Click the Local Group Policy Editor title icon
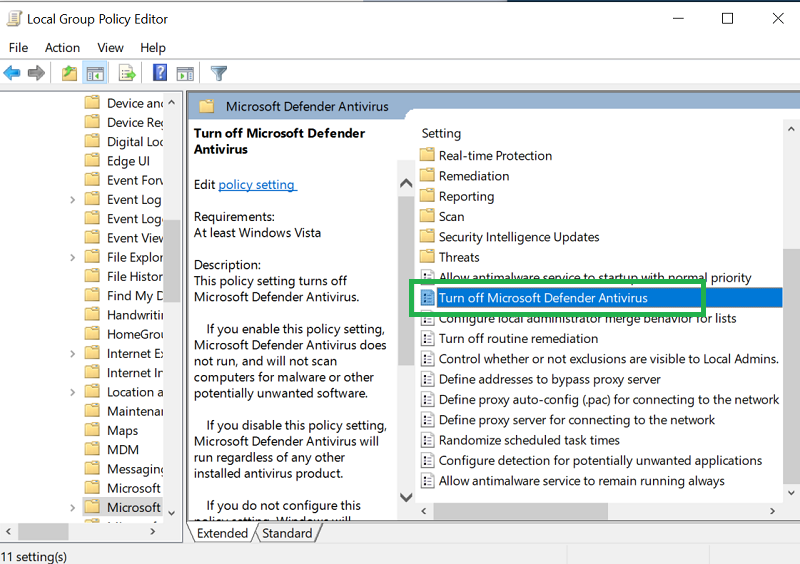800x564 pixels. 14,19
